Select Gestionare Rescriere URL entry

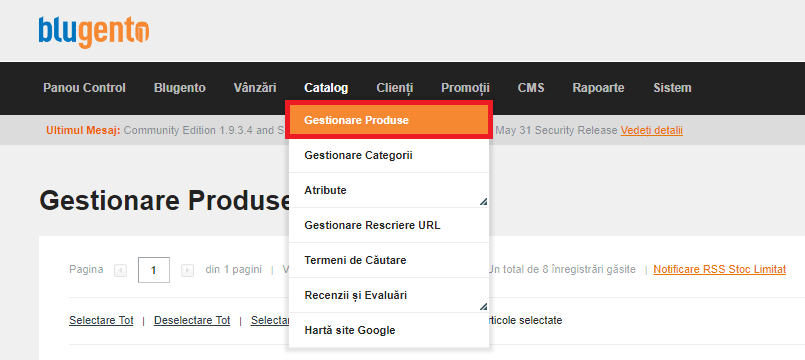[389, 225]
